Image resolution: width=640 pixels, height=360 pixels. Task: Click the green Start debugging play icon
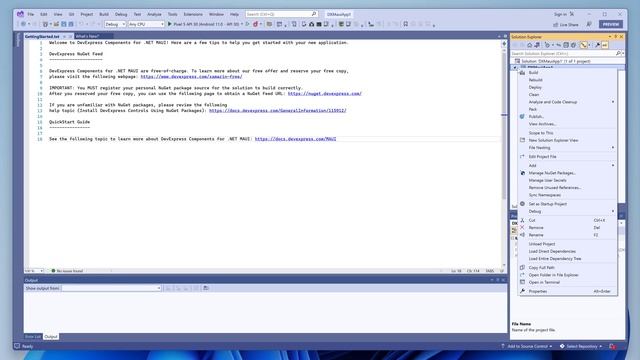pyautogui.click(x=170, y=24)
